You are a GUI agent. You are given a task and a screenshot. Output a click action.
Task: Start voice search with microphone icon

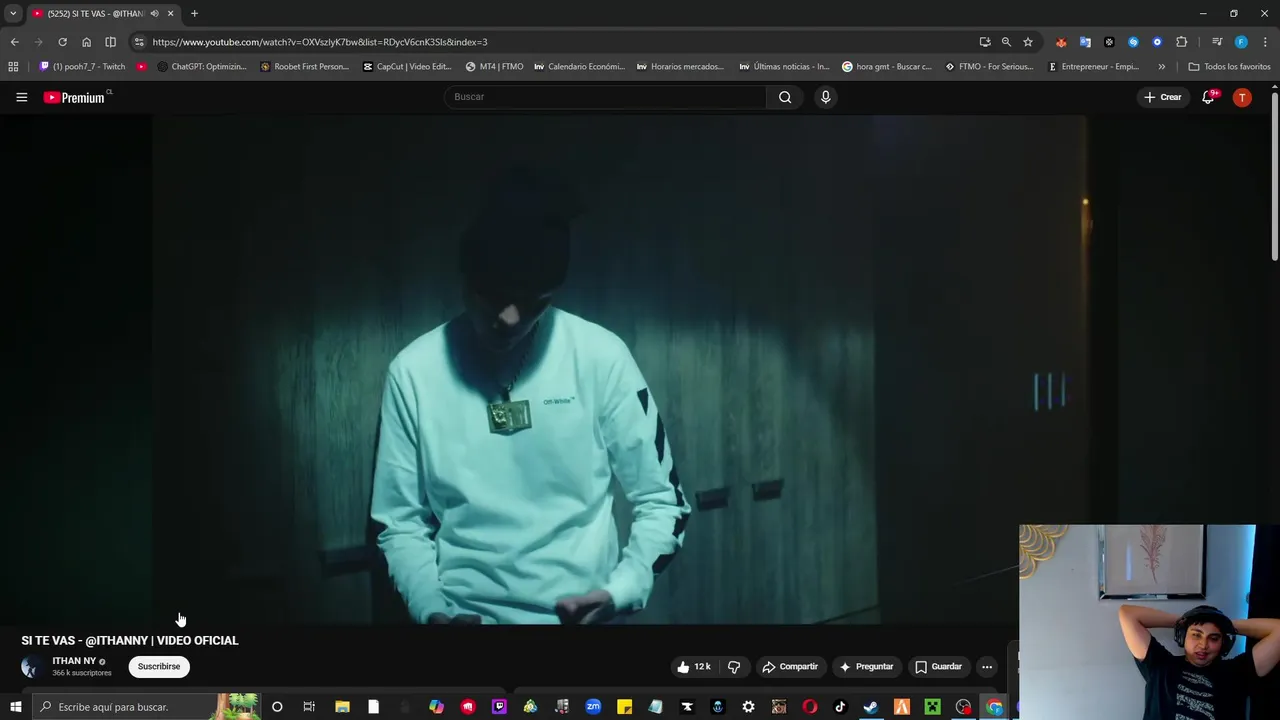click(x=825, y=97)
